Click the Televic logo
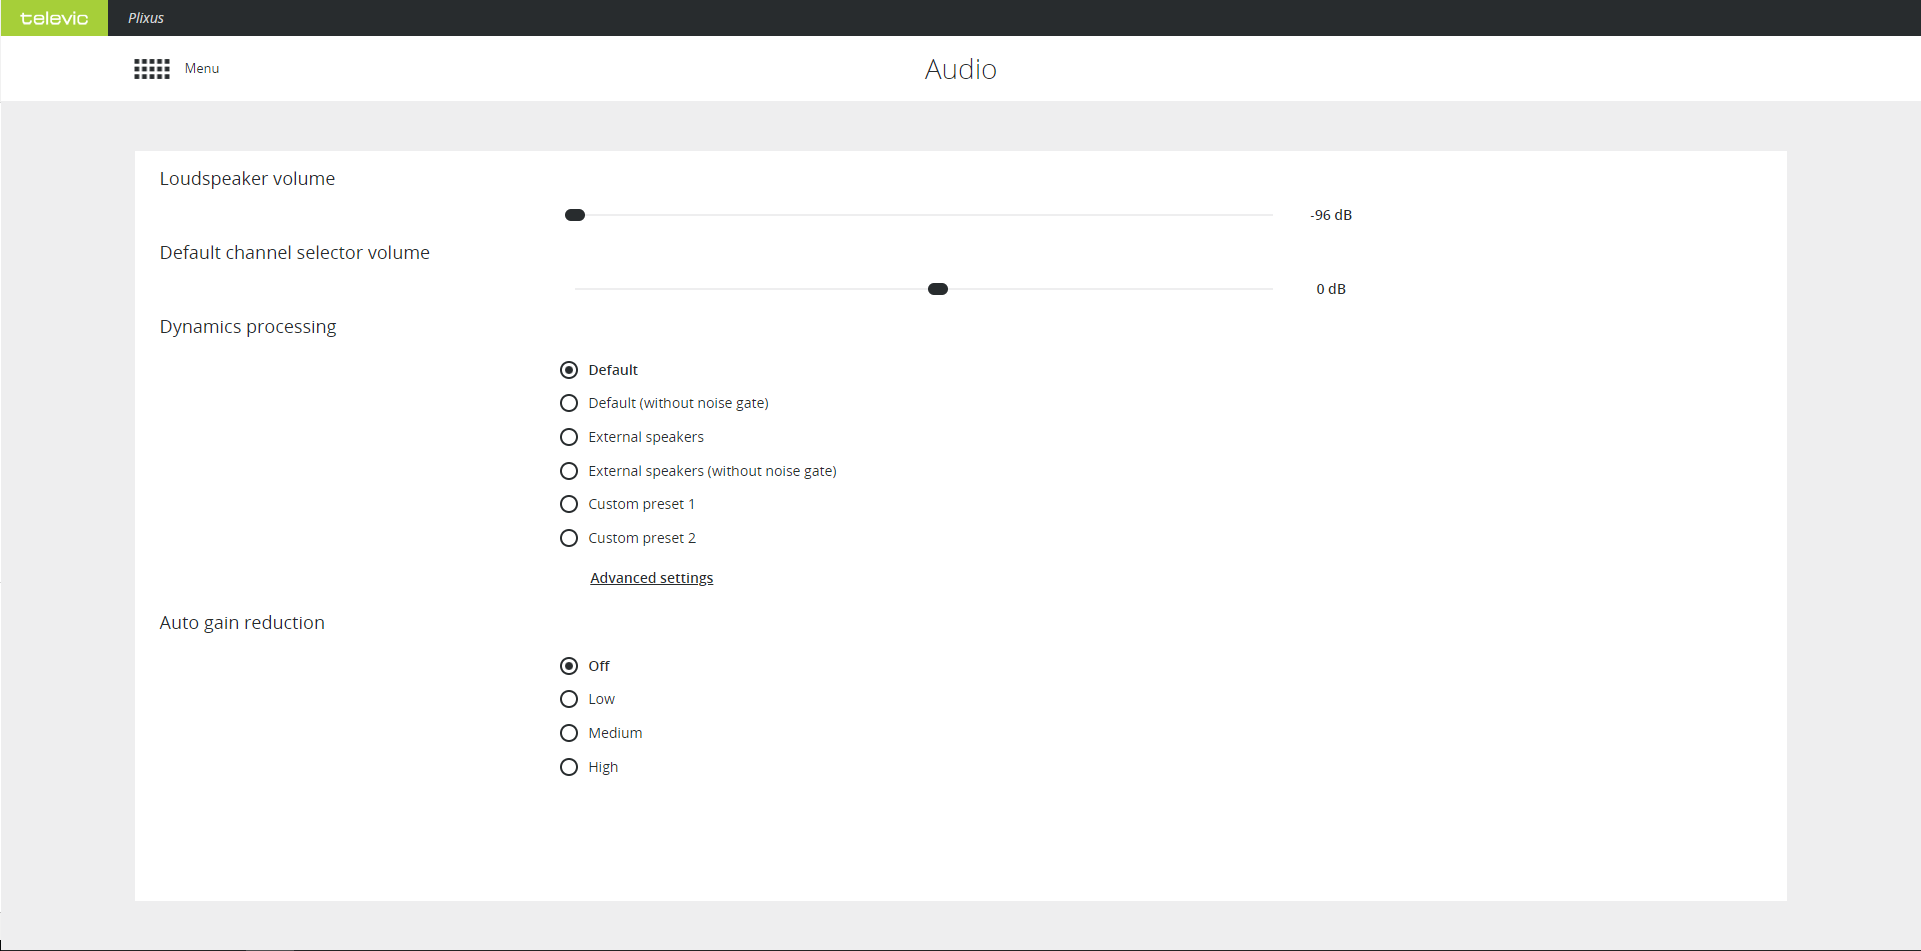 54,18
